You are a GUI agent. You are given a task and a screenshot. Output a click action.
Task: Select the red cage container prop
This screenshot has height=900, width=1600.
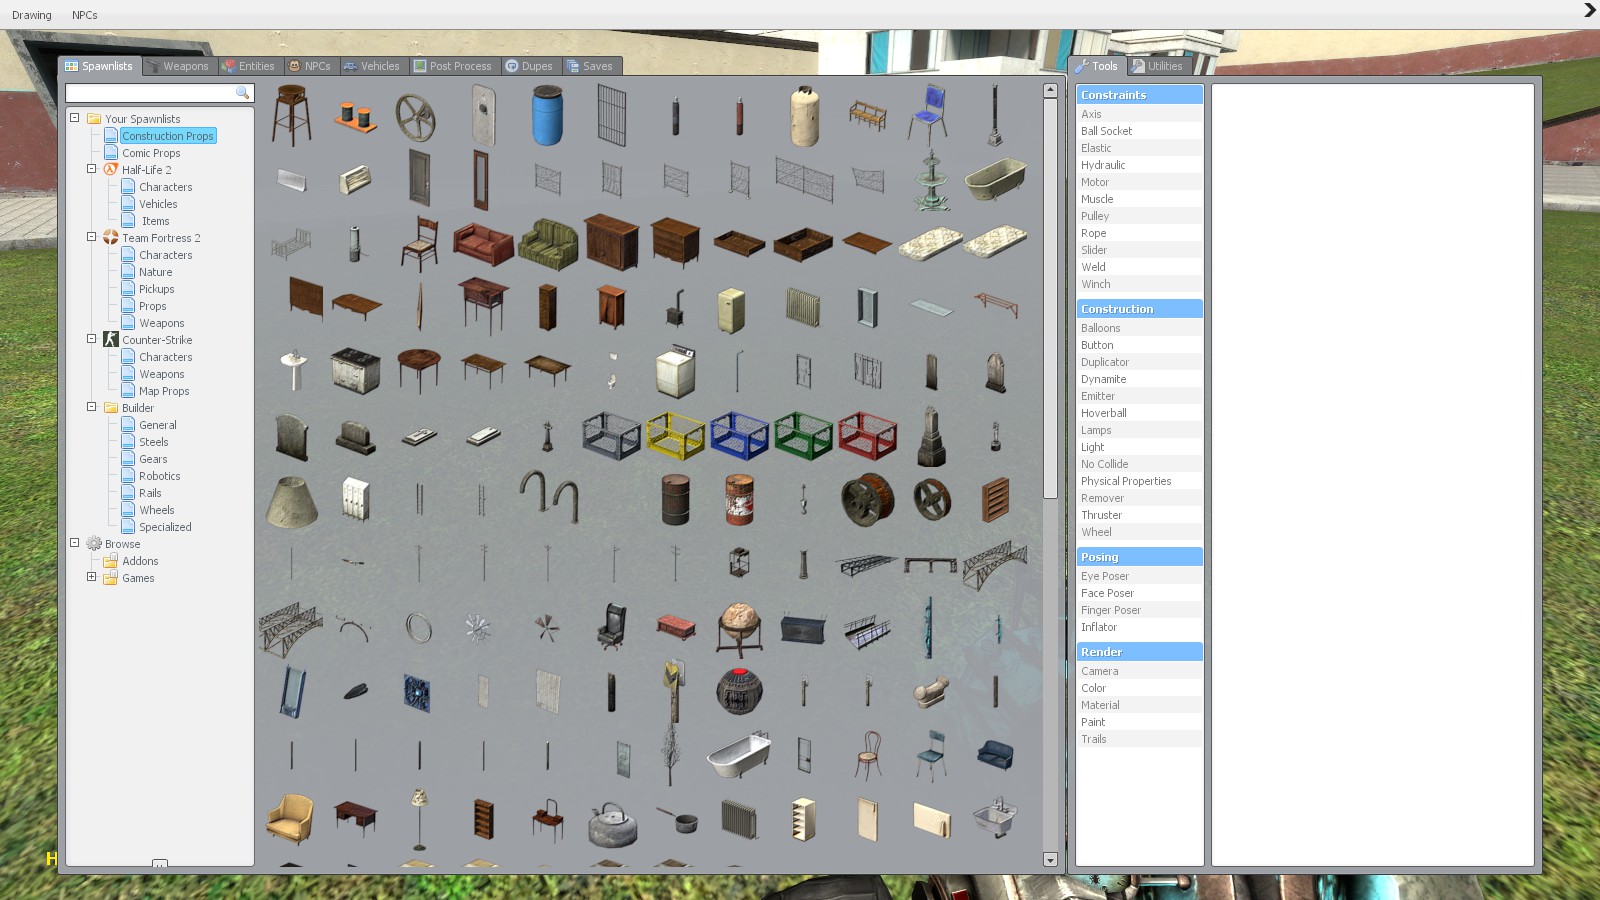tap(867, 435)
